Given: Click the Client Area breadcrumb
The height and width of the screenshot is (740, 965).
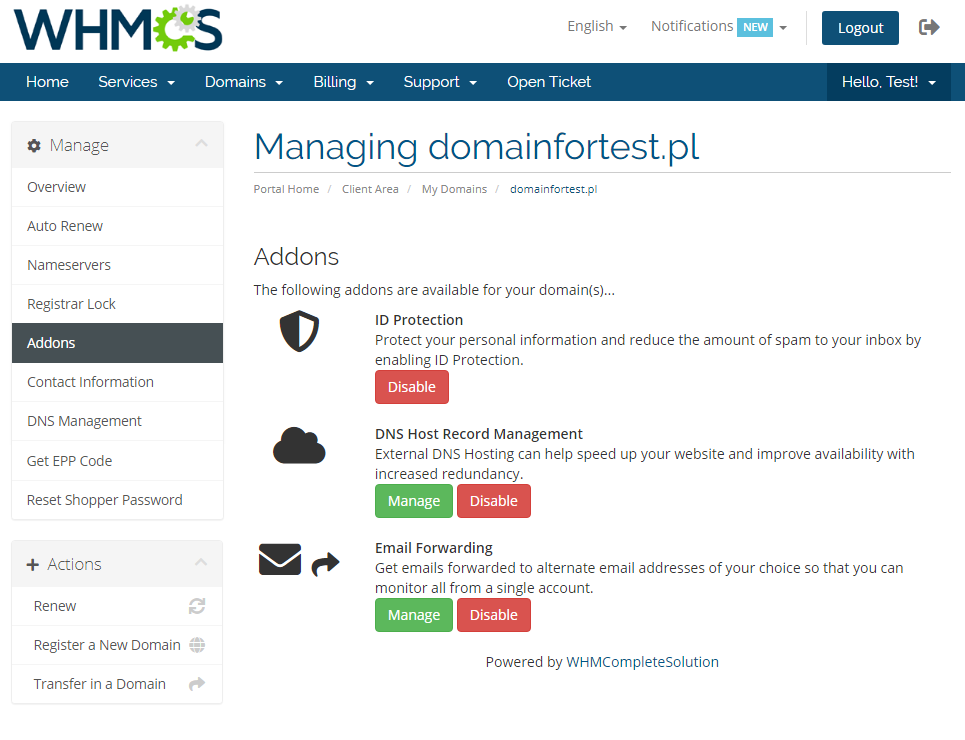Looking at the screenshot, I should click(370, 189).
